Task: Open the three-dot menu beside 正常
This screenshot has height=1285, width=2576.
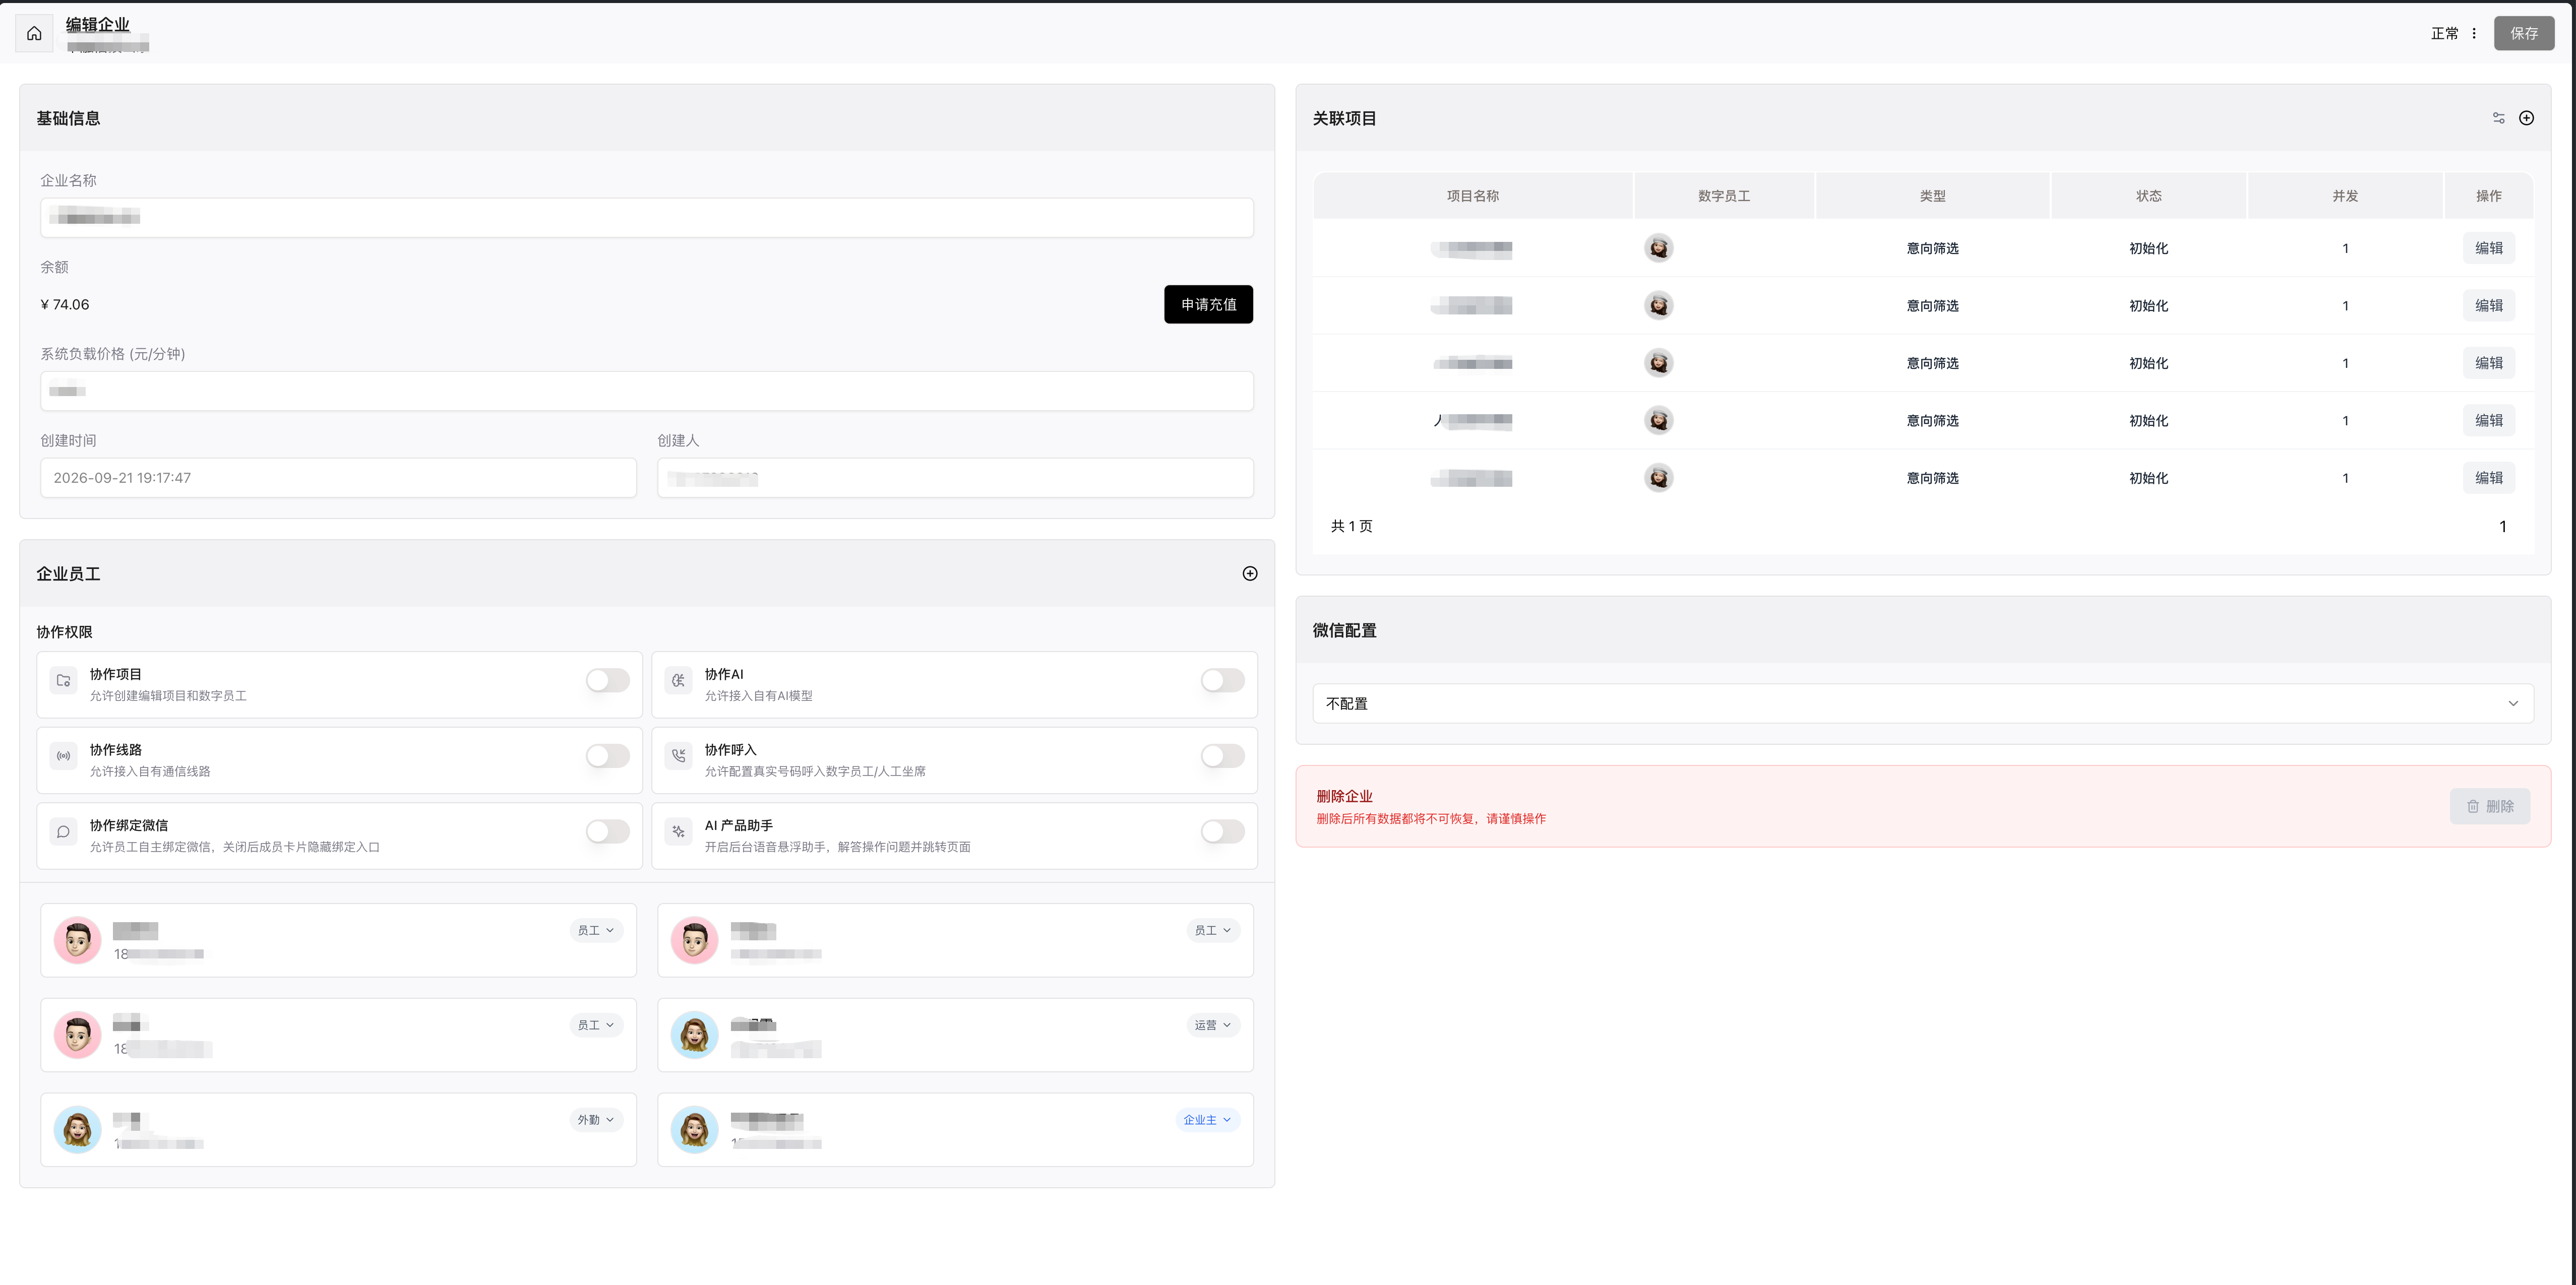Action: 2474,33
